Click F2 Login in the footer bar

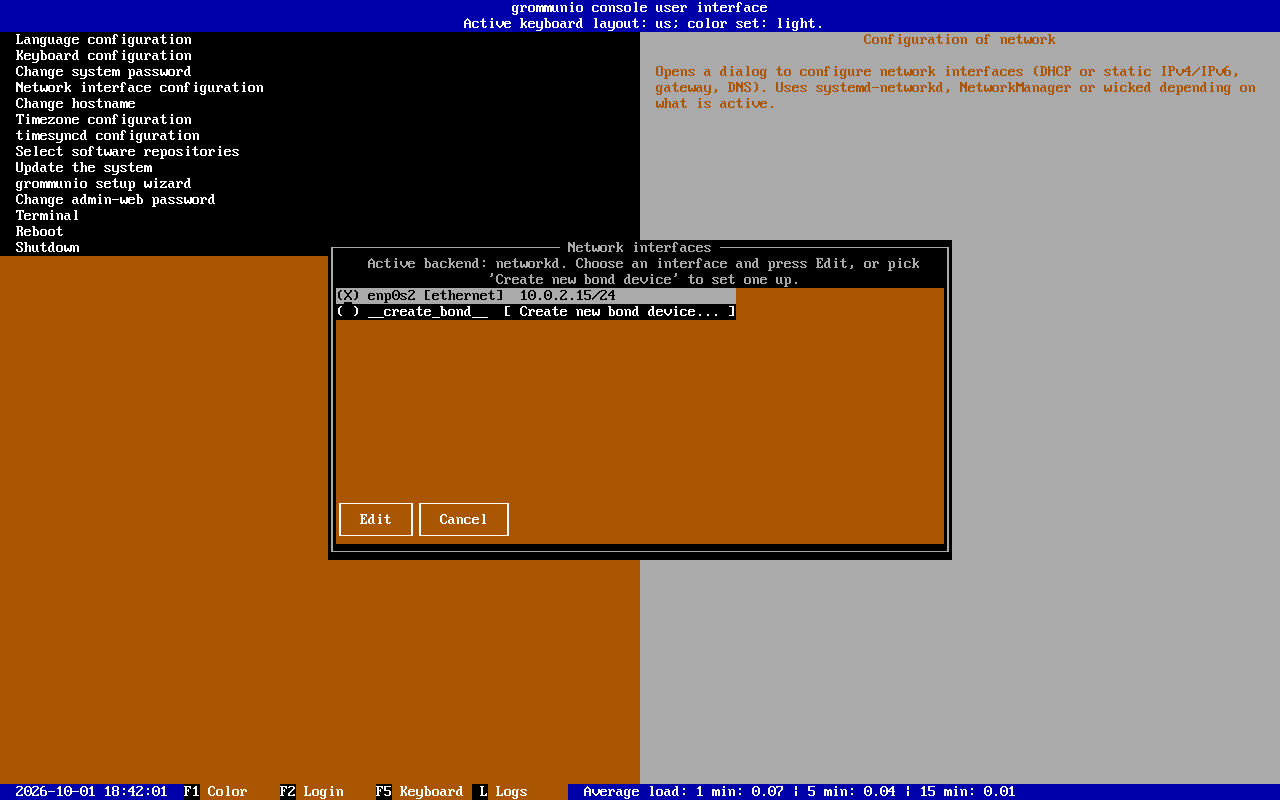point(312,792)
